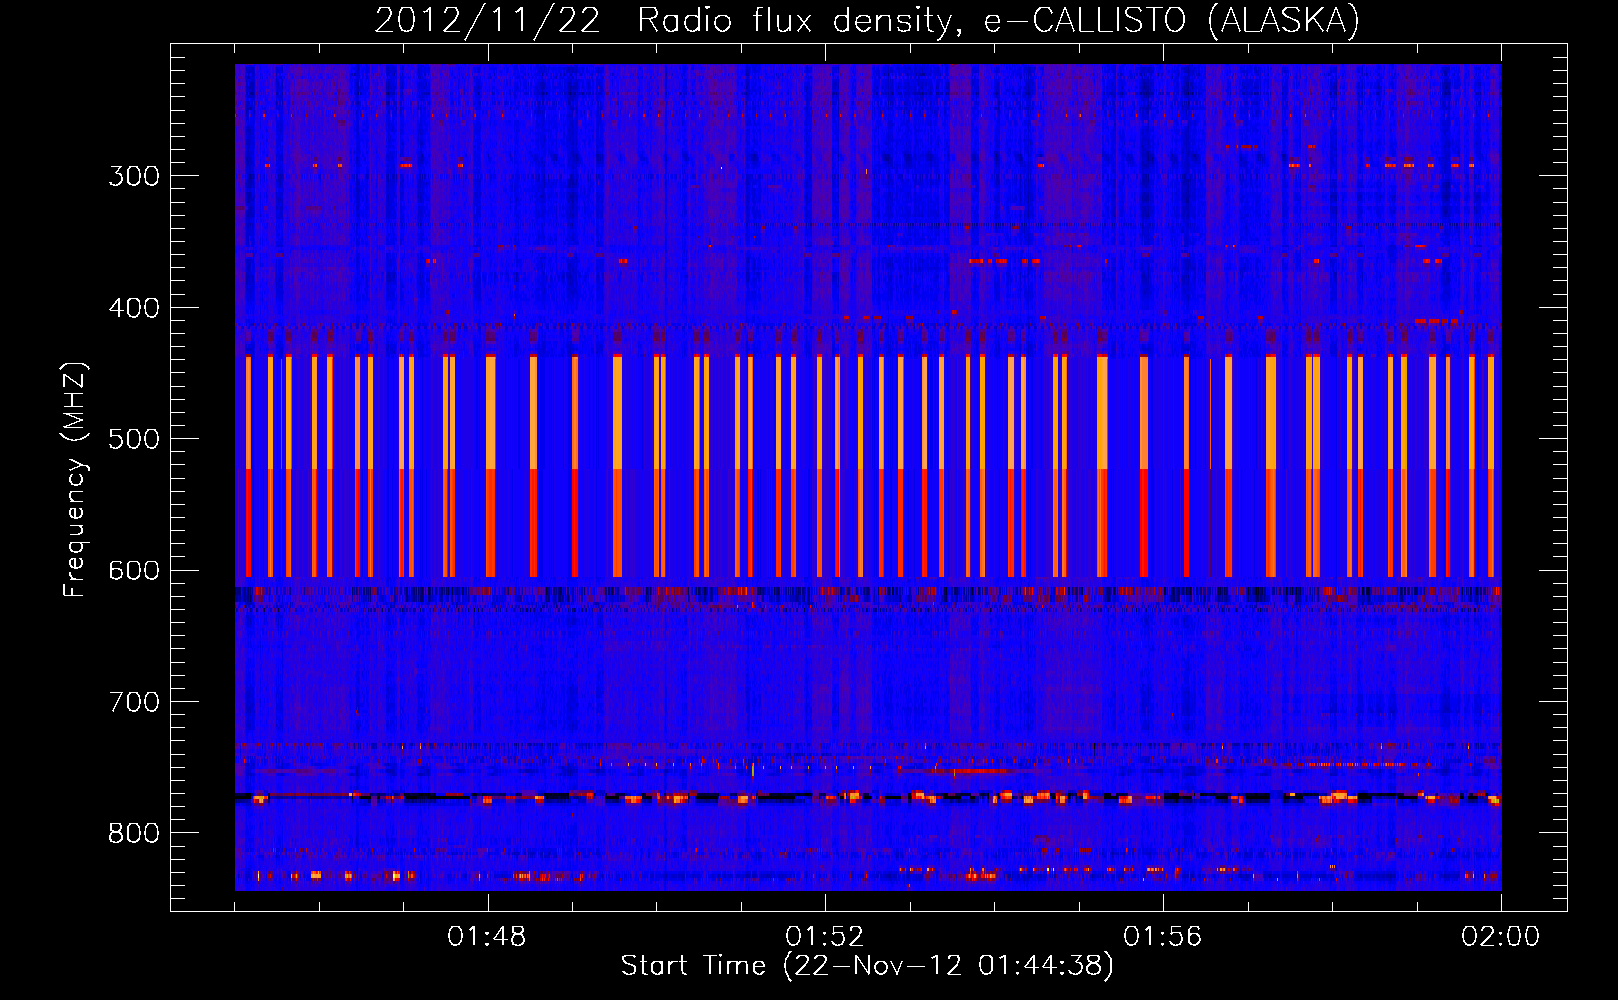Click the '01:56' time axis label

(1163, 937)
